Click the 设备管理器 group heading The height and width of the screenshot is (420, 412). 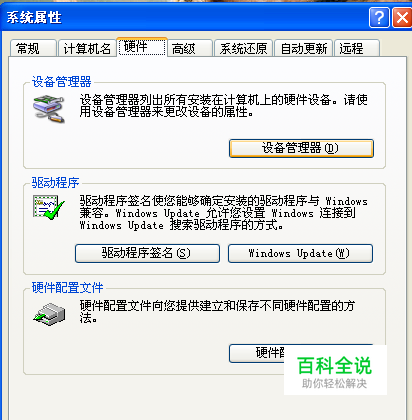[61, 82]
